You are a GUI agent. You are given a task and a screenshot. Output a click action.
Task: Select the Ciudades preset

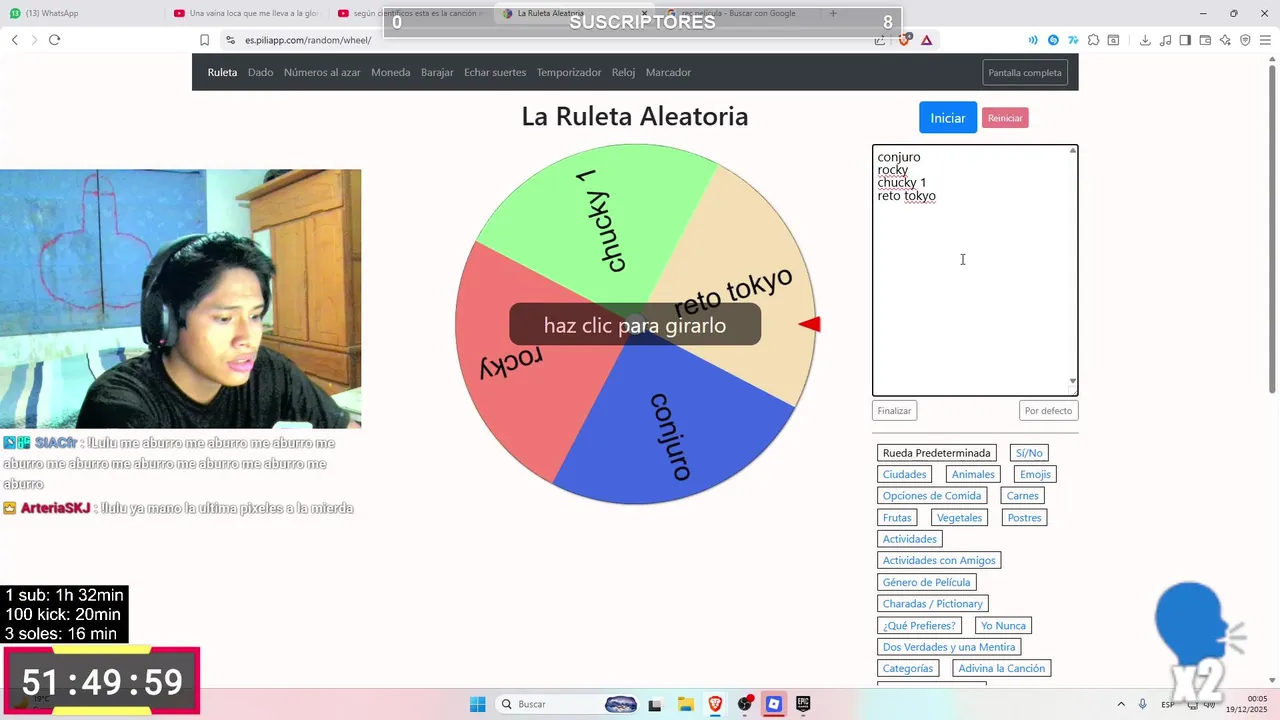(x=904, y=474)
